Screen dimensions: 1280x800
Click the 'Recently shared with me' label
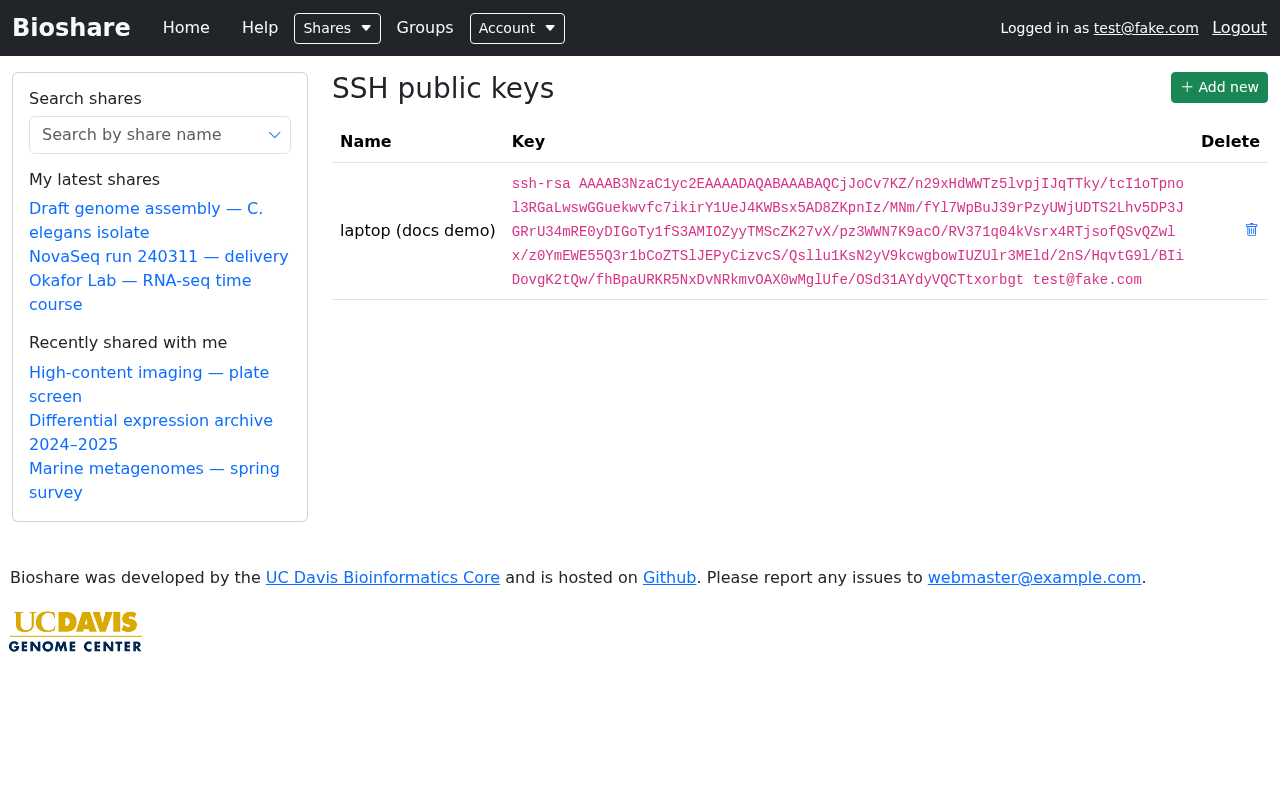[x=128, y=343]
